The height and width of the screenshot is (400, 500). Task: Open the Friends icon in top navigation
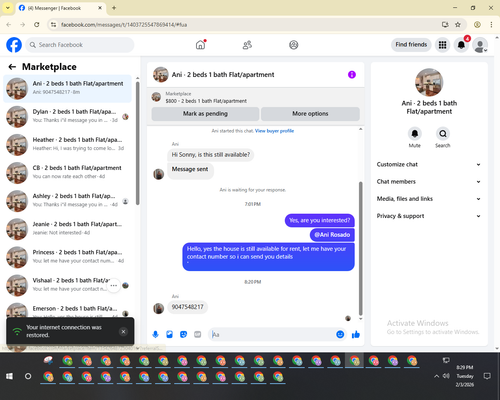click(247, 45)
